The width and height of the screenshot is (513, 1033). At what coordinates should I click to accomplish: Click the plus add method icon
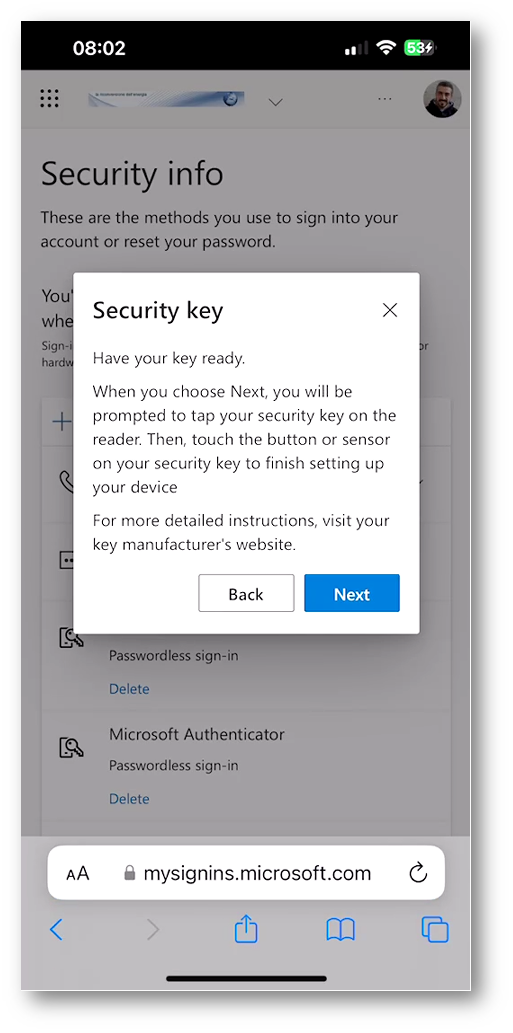point(62,422)
